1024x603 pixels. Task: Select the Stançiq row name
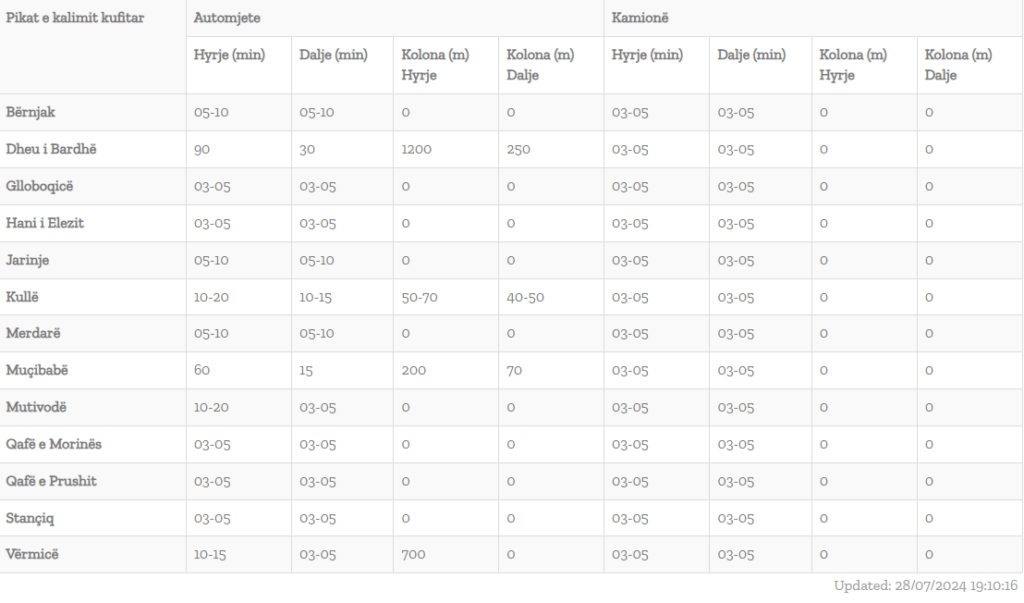(30, 518)
